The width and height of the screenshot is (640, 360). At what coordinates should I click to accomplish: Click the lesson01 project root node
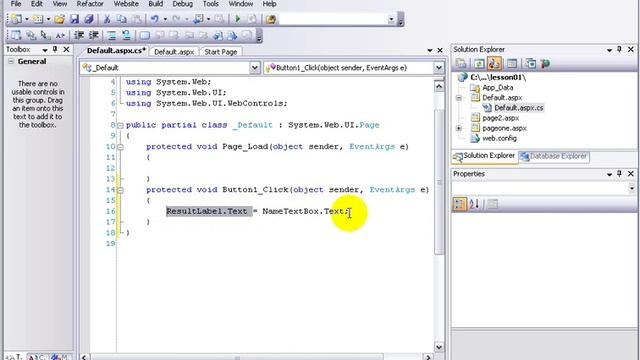498,77
